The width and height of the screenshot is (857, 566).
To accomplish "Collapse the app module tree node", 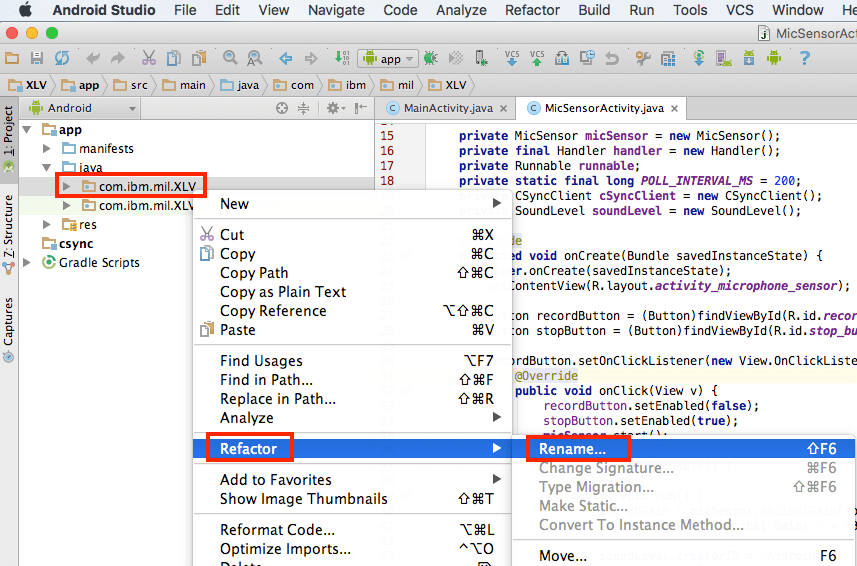I will click(x=27, y=129).
